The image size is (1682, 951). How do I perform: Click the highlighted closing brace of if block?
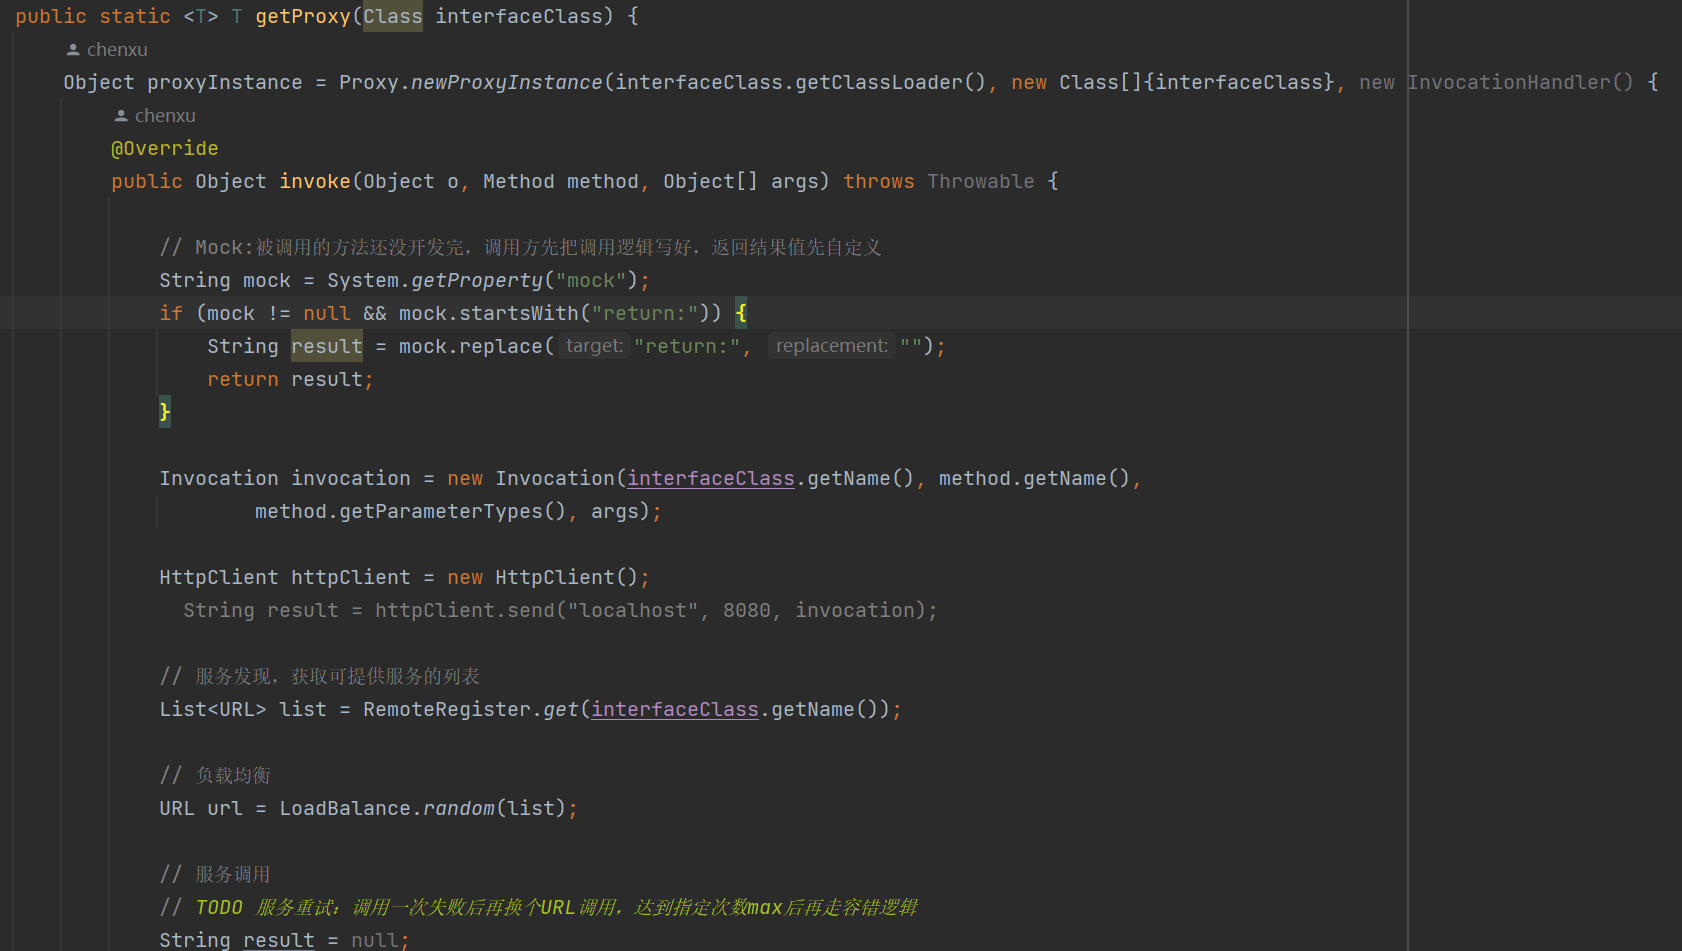pyautogui.click(x=165, y=412)
